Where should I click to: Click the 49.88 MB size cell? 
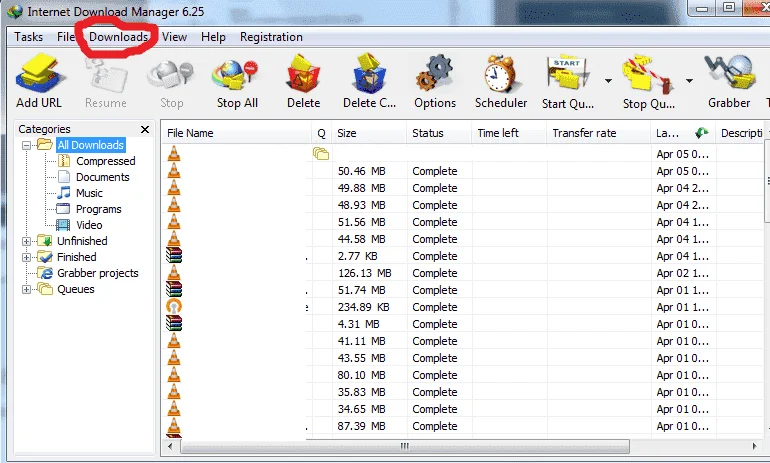[361, 188]
